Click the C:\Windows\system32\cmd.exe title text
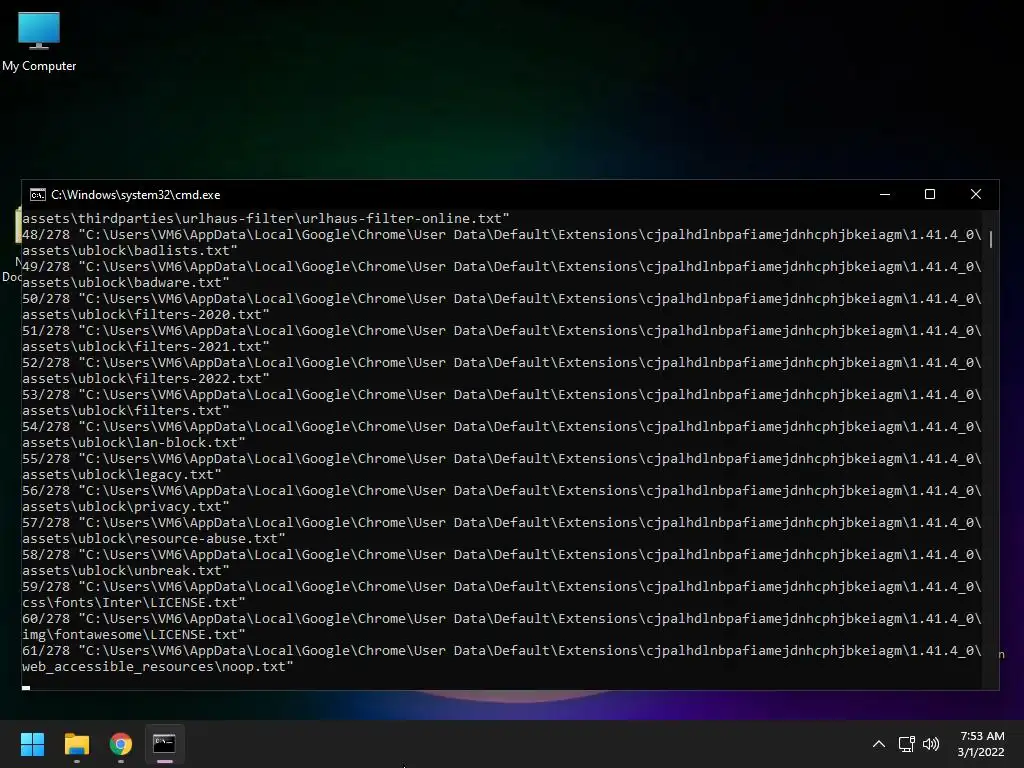This screenshot has width=1024, height=768. point(136,195)
